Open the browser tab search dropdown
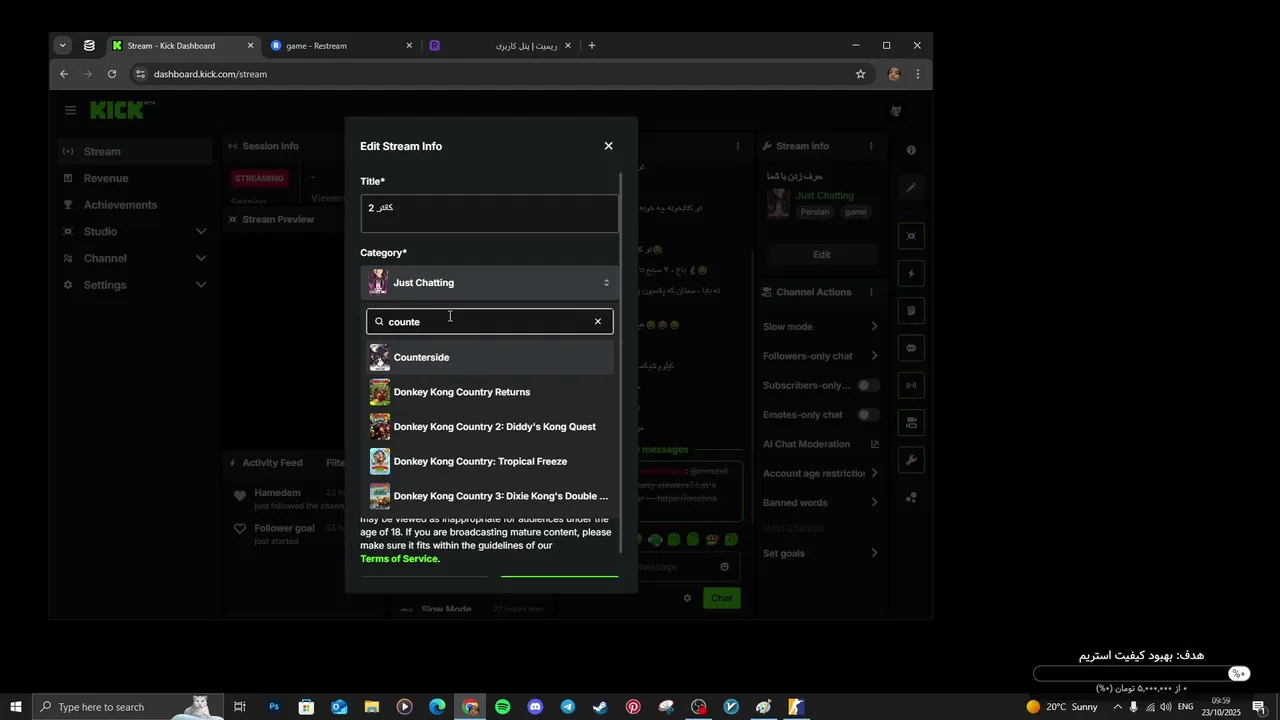Viewport: 1280px width, 720px height. 63,45
